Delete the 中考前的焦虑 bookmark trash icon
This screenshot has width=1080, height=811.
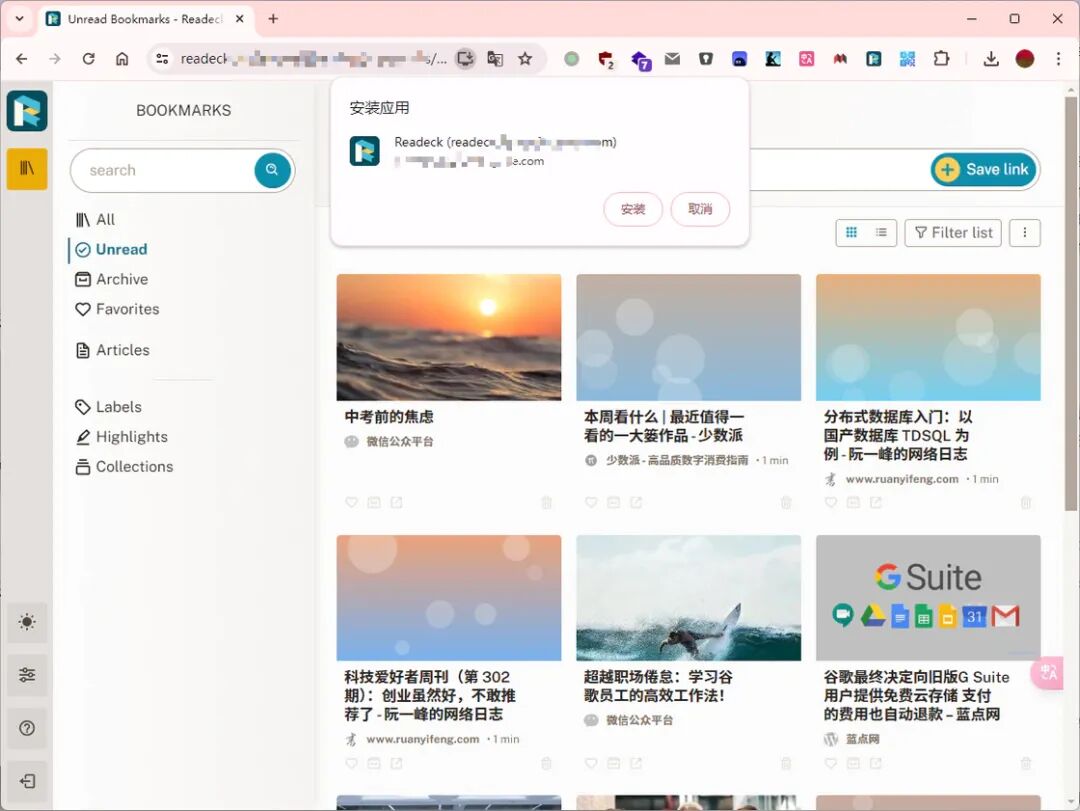[x=546, y=502]
